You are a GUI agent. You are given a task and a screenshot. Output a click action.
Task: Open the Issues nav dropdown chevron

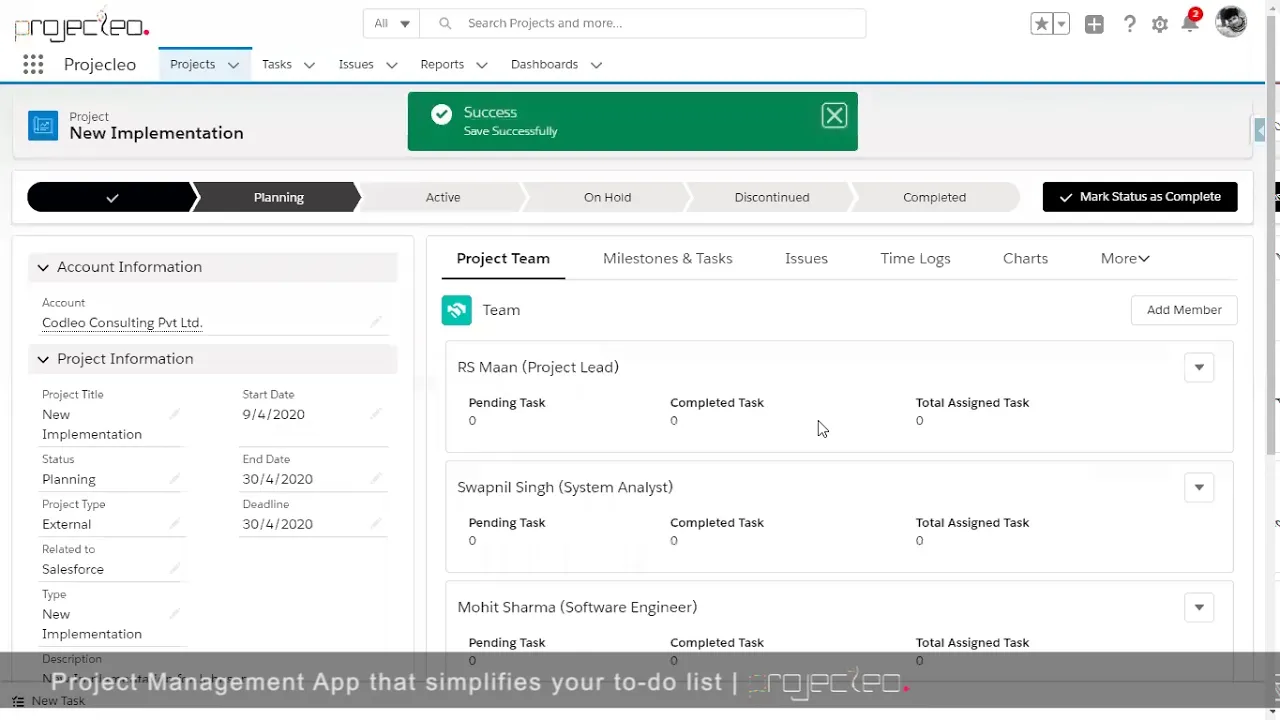click(391, 65)
